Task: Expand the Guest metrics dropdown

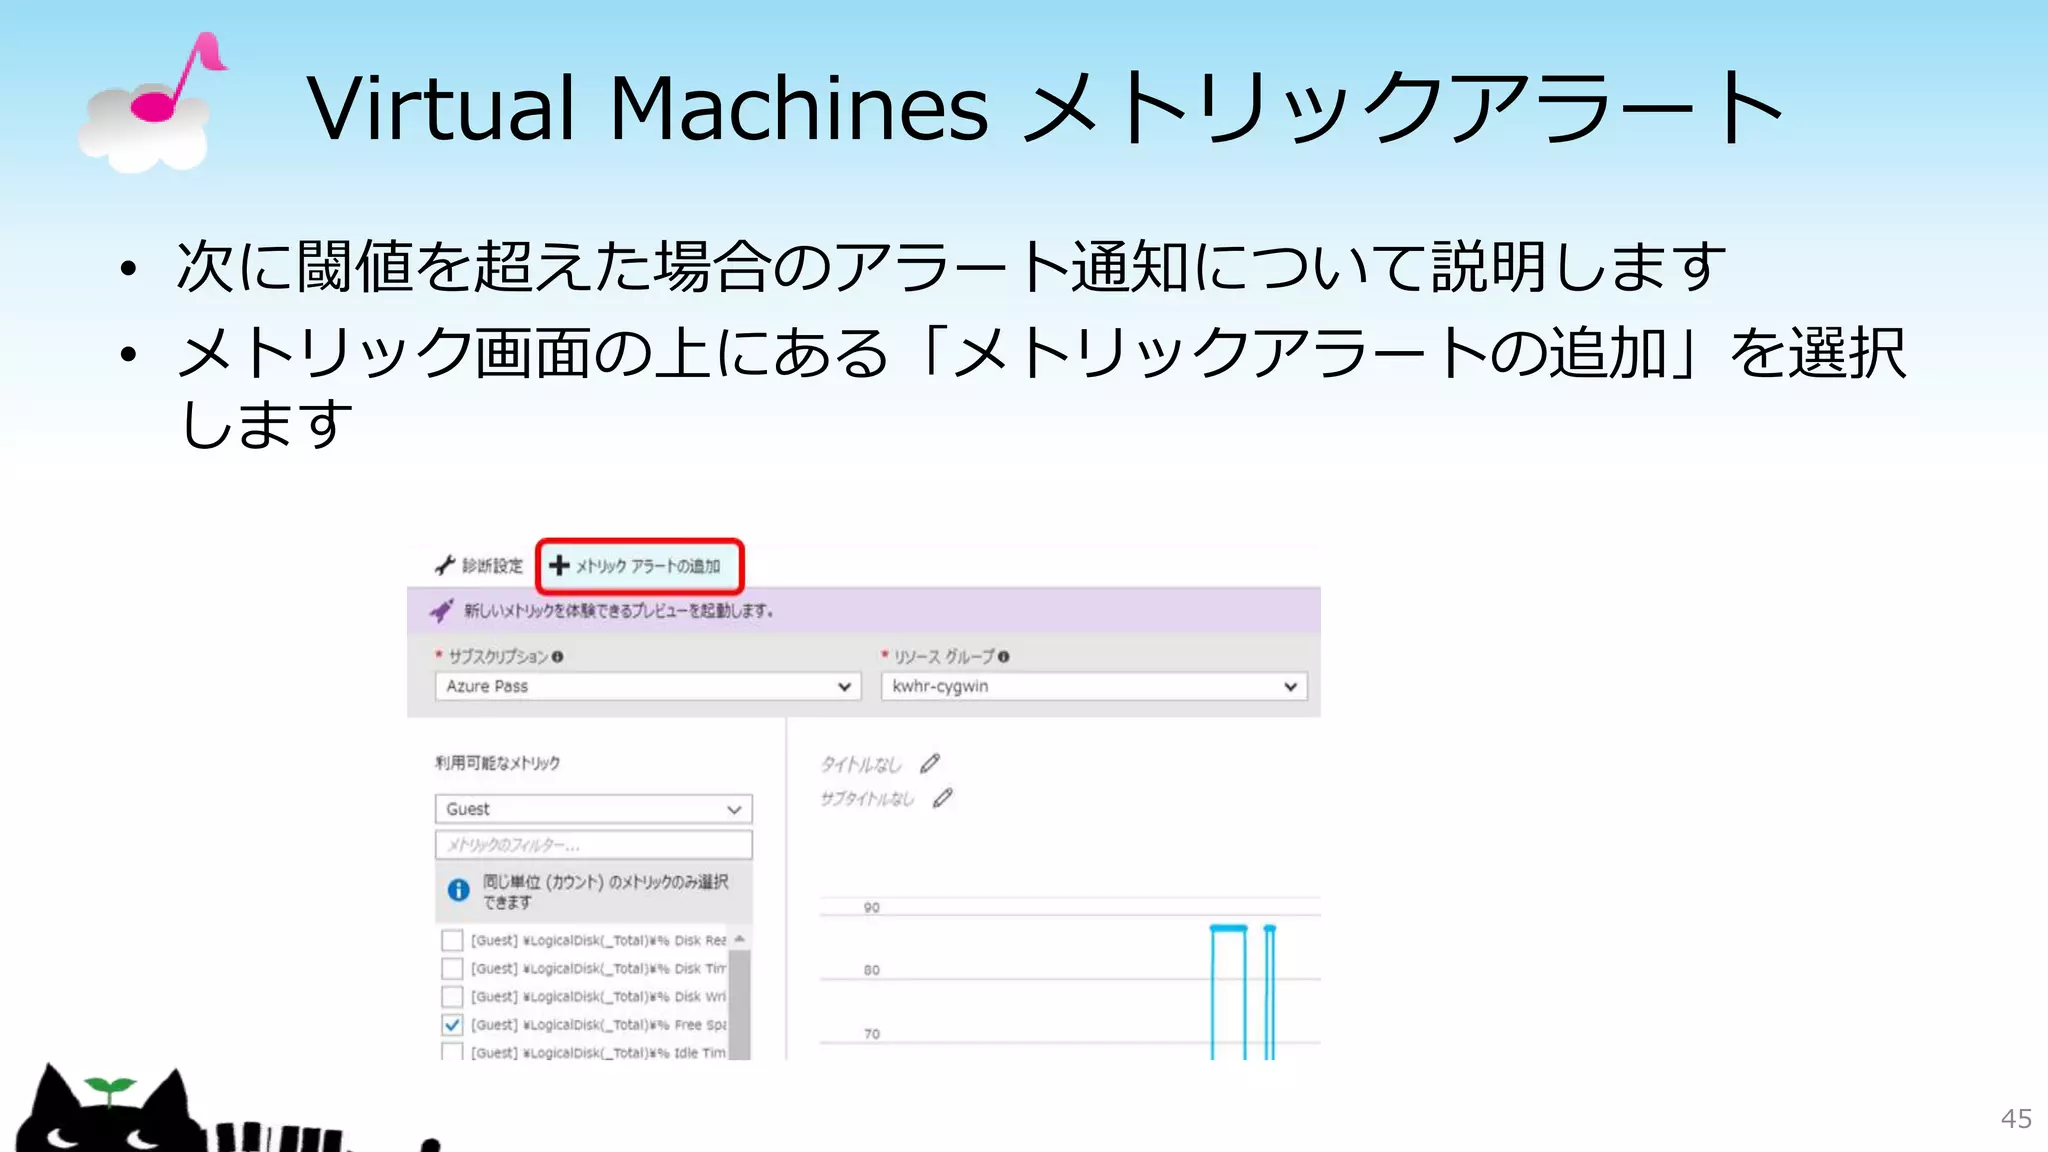Action: click(594, 808)
